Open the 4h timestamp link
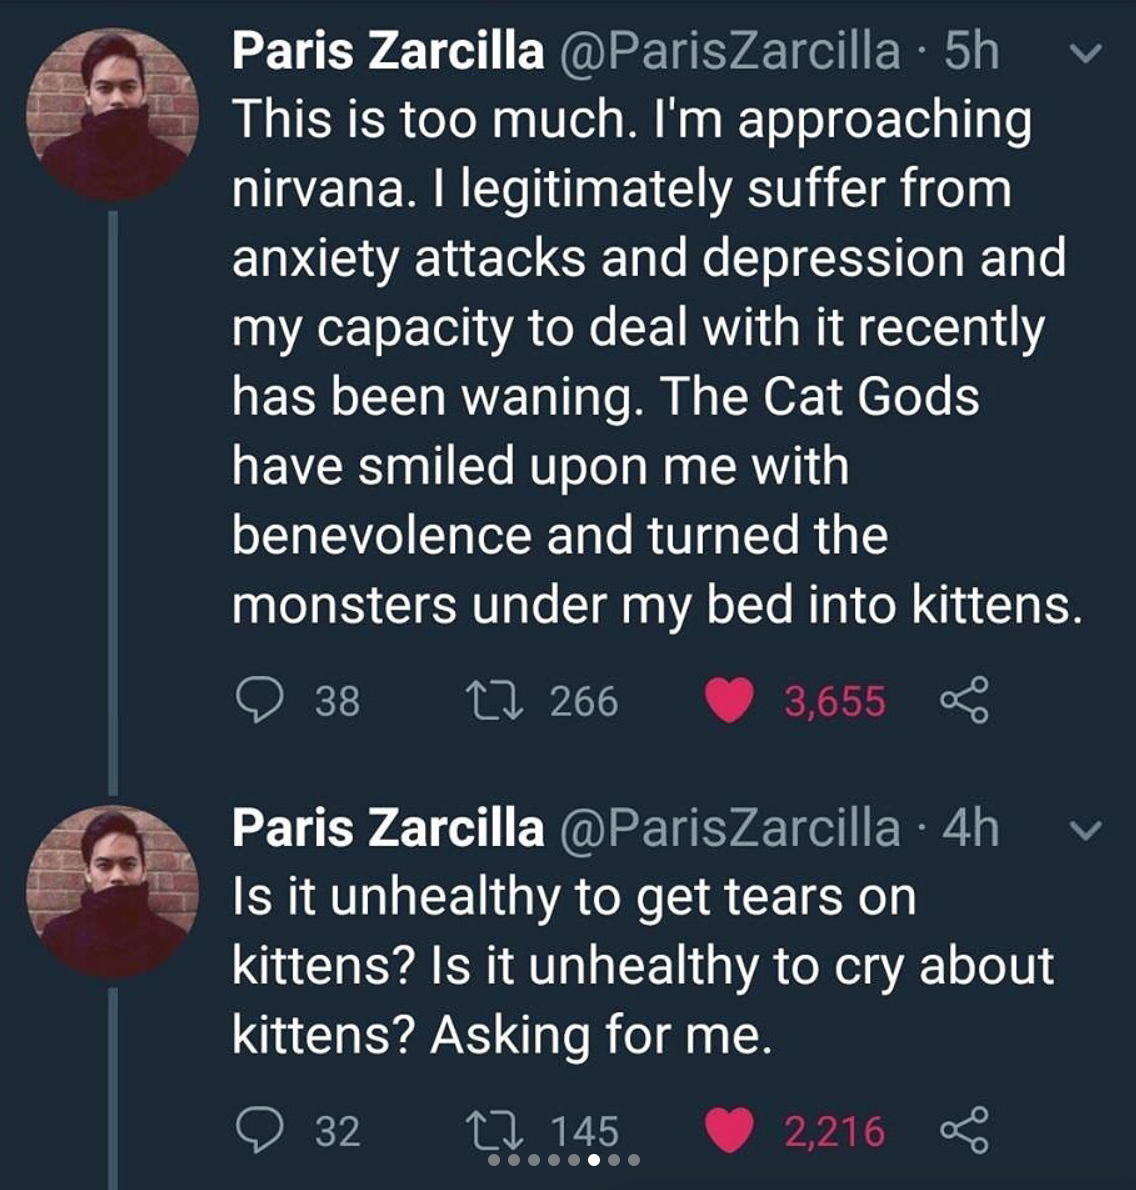 (971, 829)
